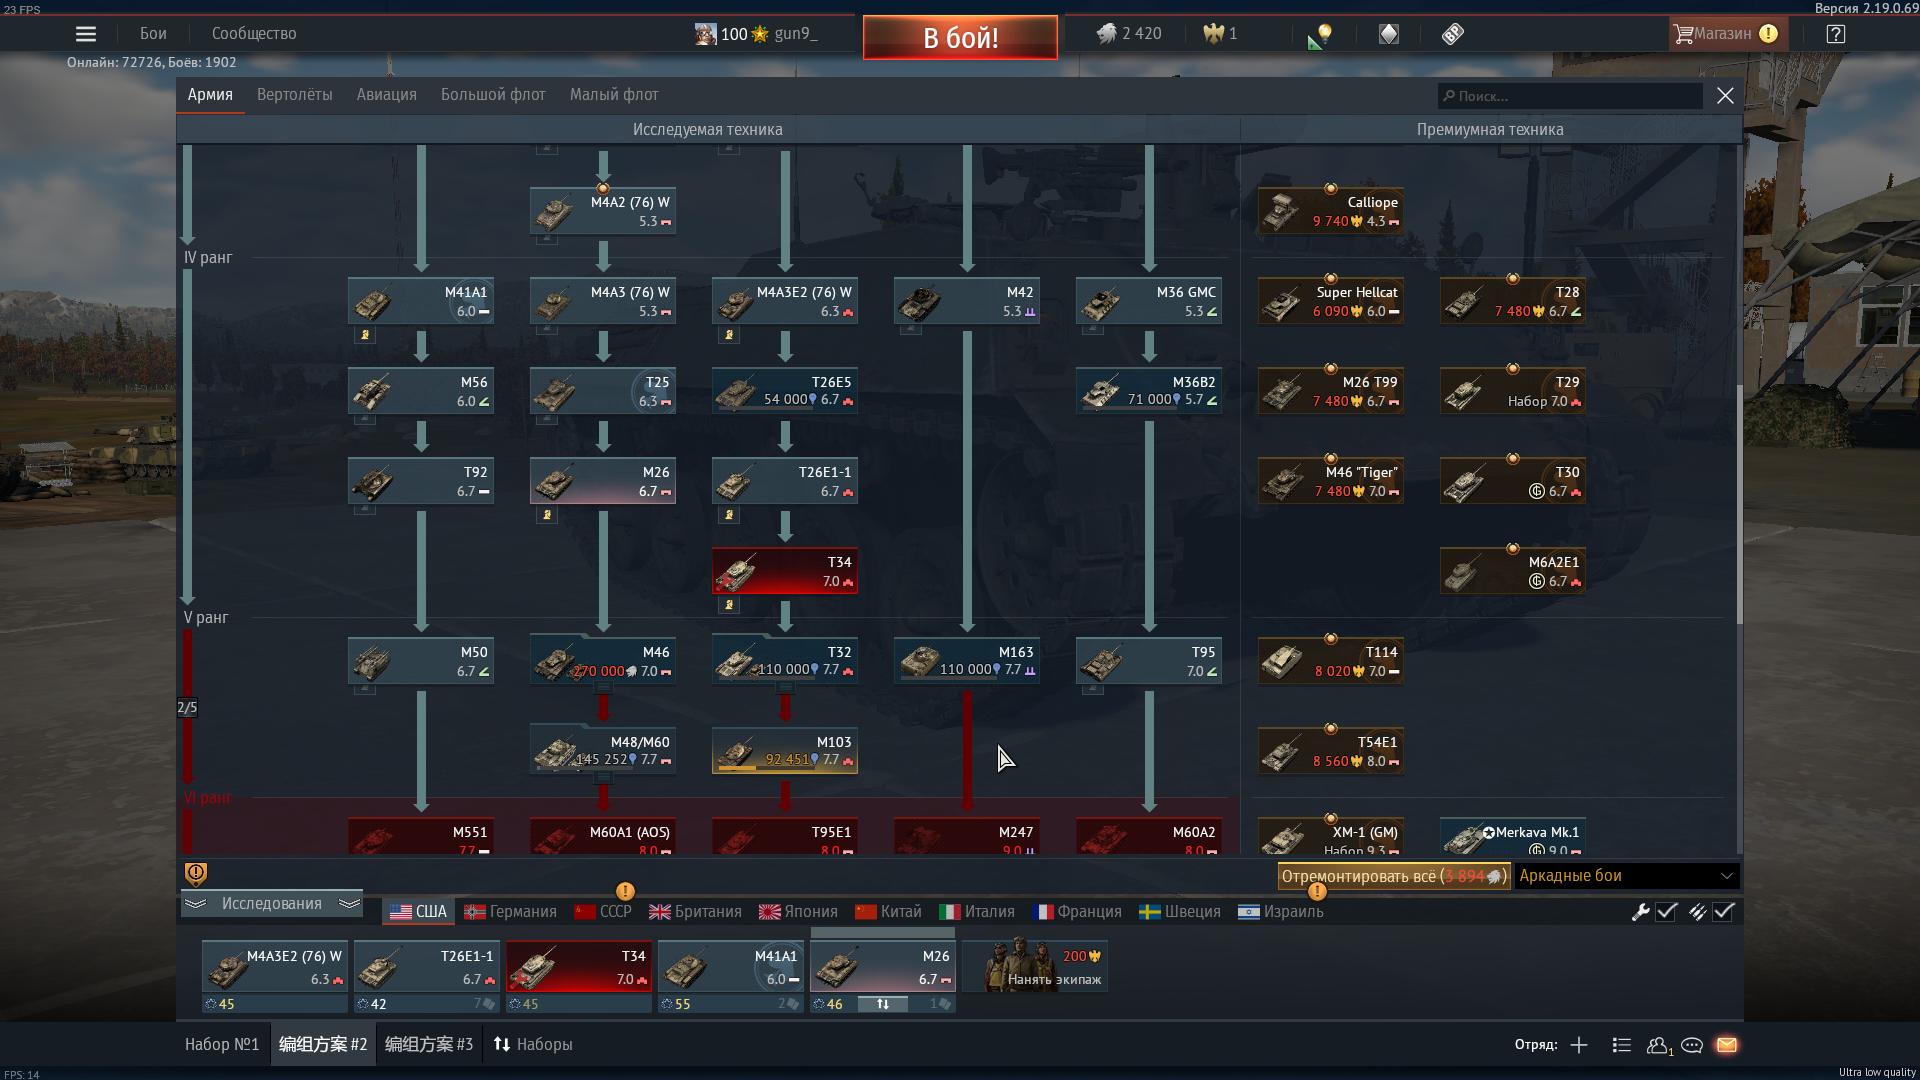The width and height of the screenshot is (1920, 1080).
Task: Close the research tree window
Action: point(1725,96)
